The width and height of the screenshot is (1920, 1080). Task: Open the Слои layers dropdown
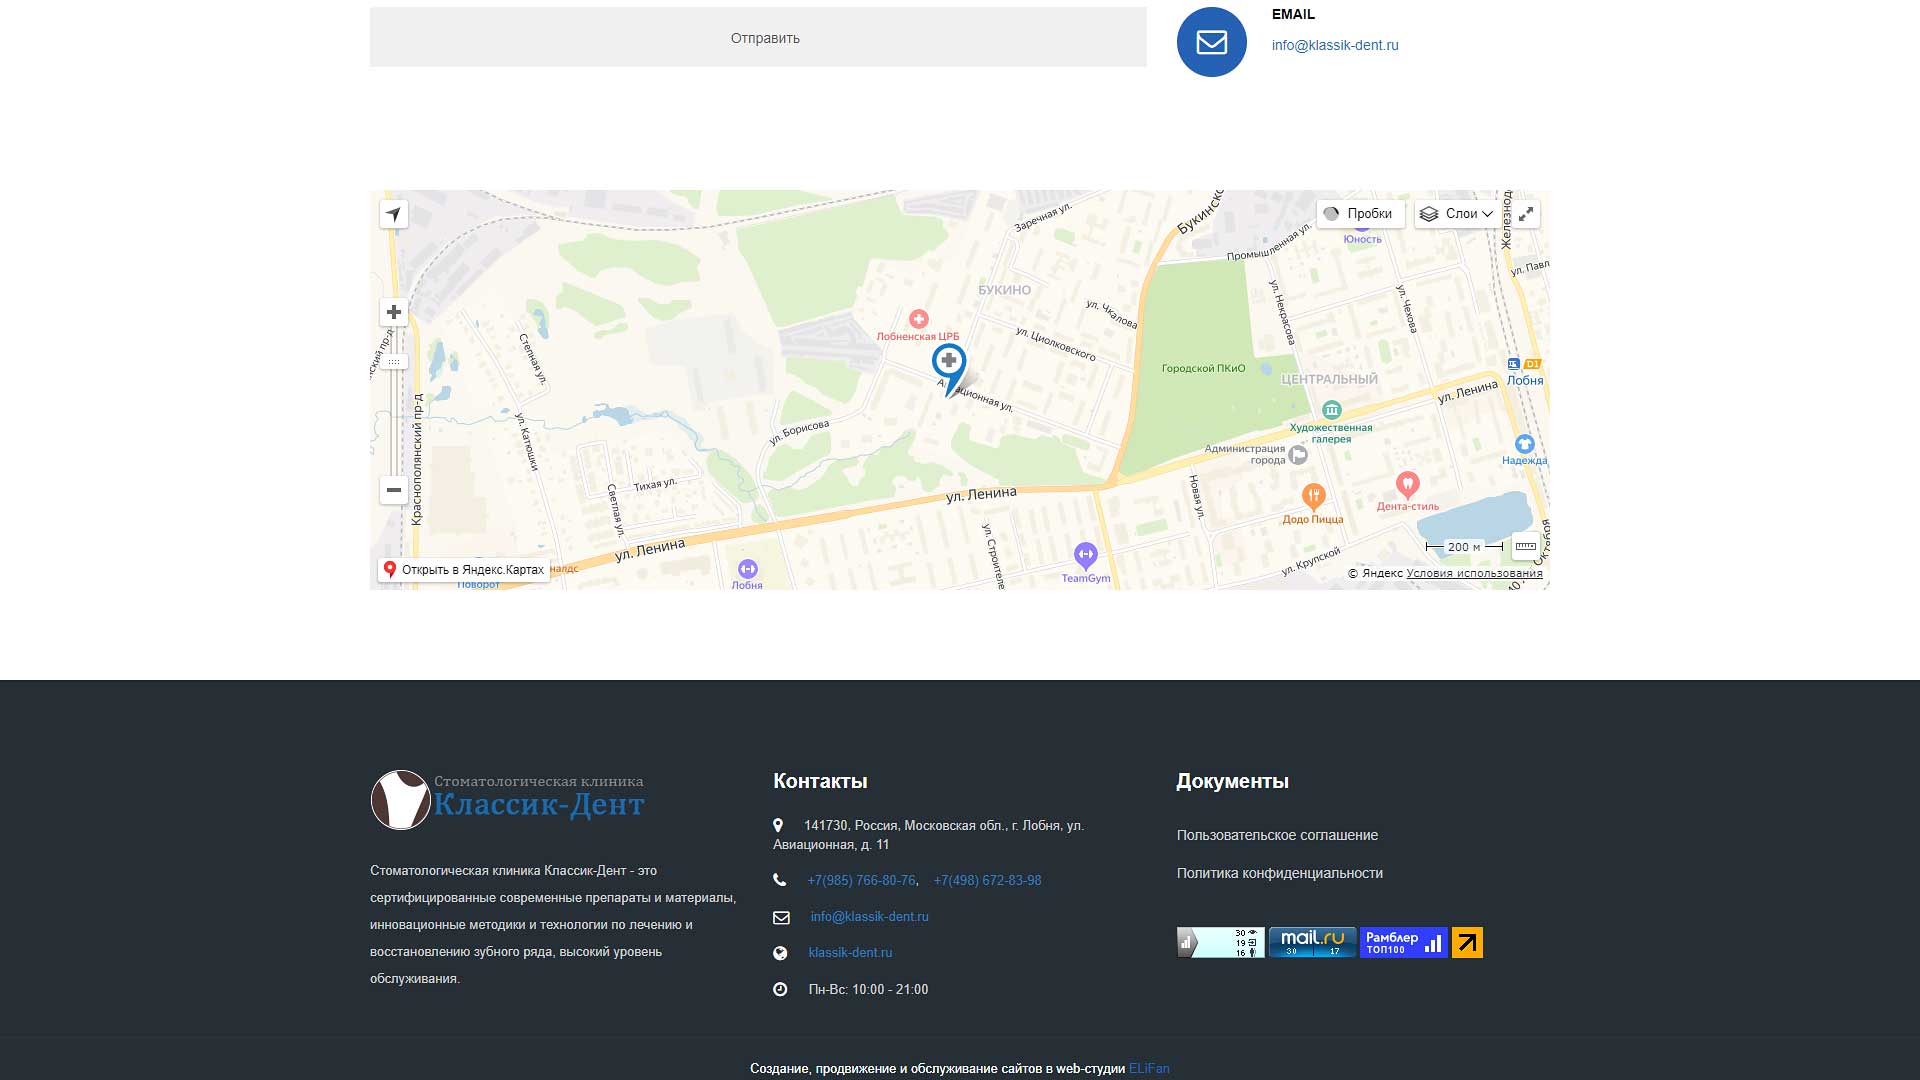(x=1457, y=214)
